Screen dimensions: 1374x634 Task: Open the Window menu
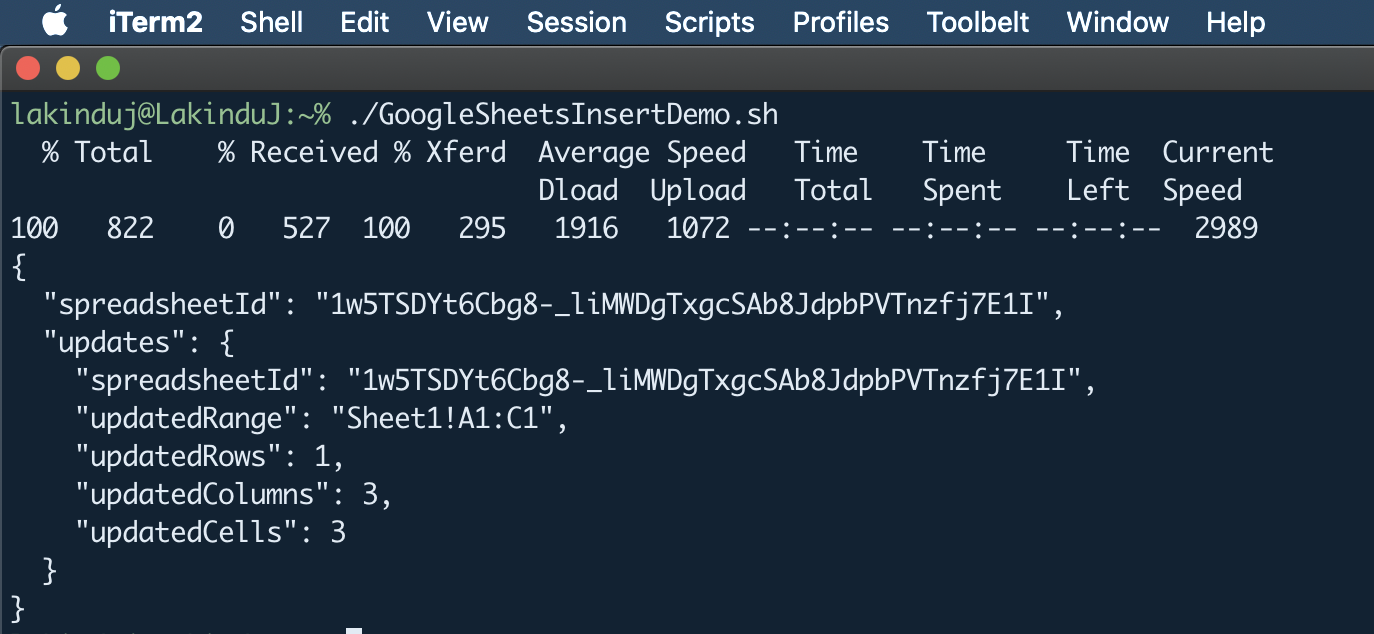tap(1118, 22)
